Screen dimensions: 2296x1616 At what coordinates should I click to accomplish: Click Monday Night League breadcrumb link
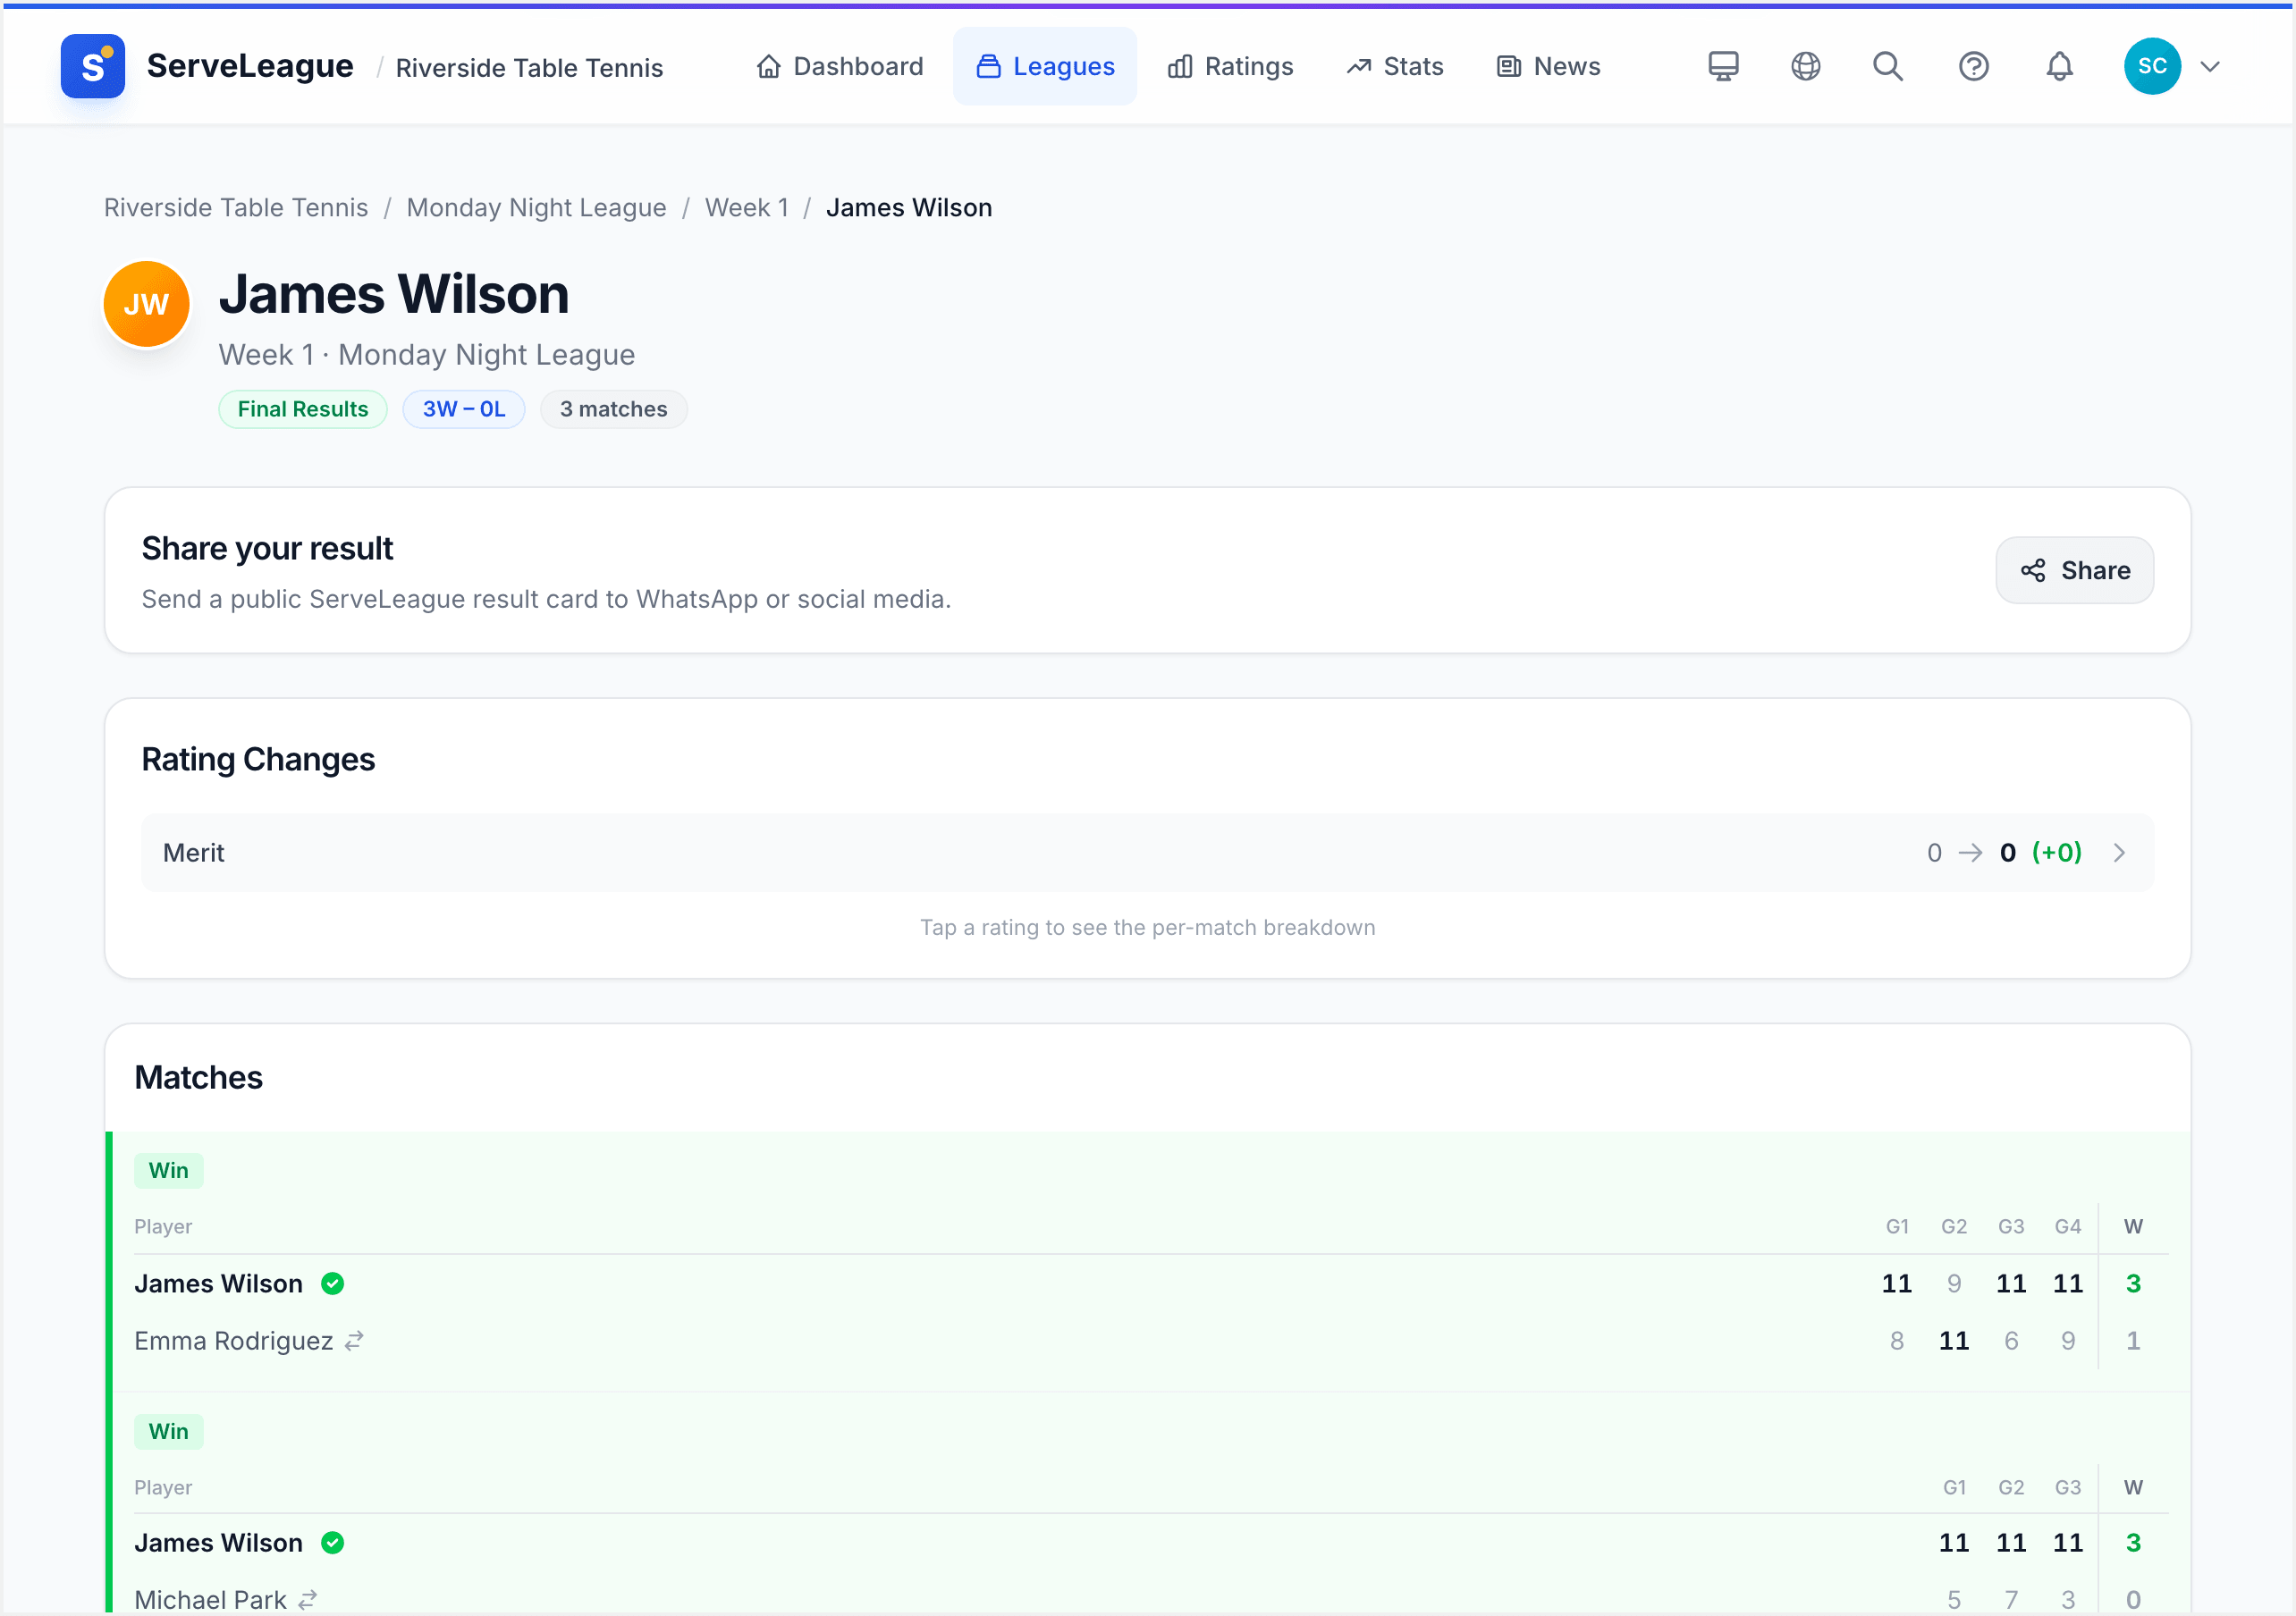pyautogui.click(x=536, y=207)
